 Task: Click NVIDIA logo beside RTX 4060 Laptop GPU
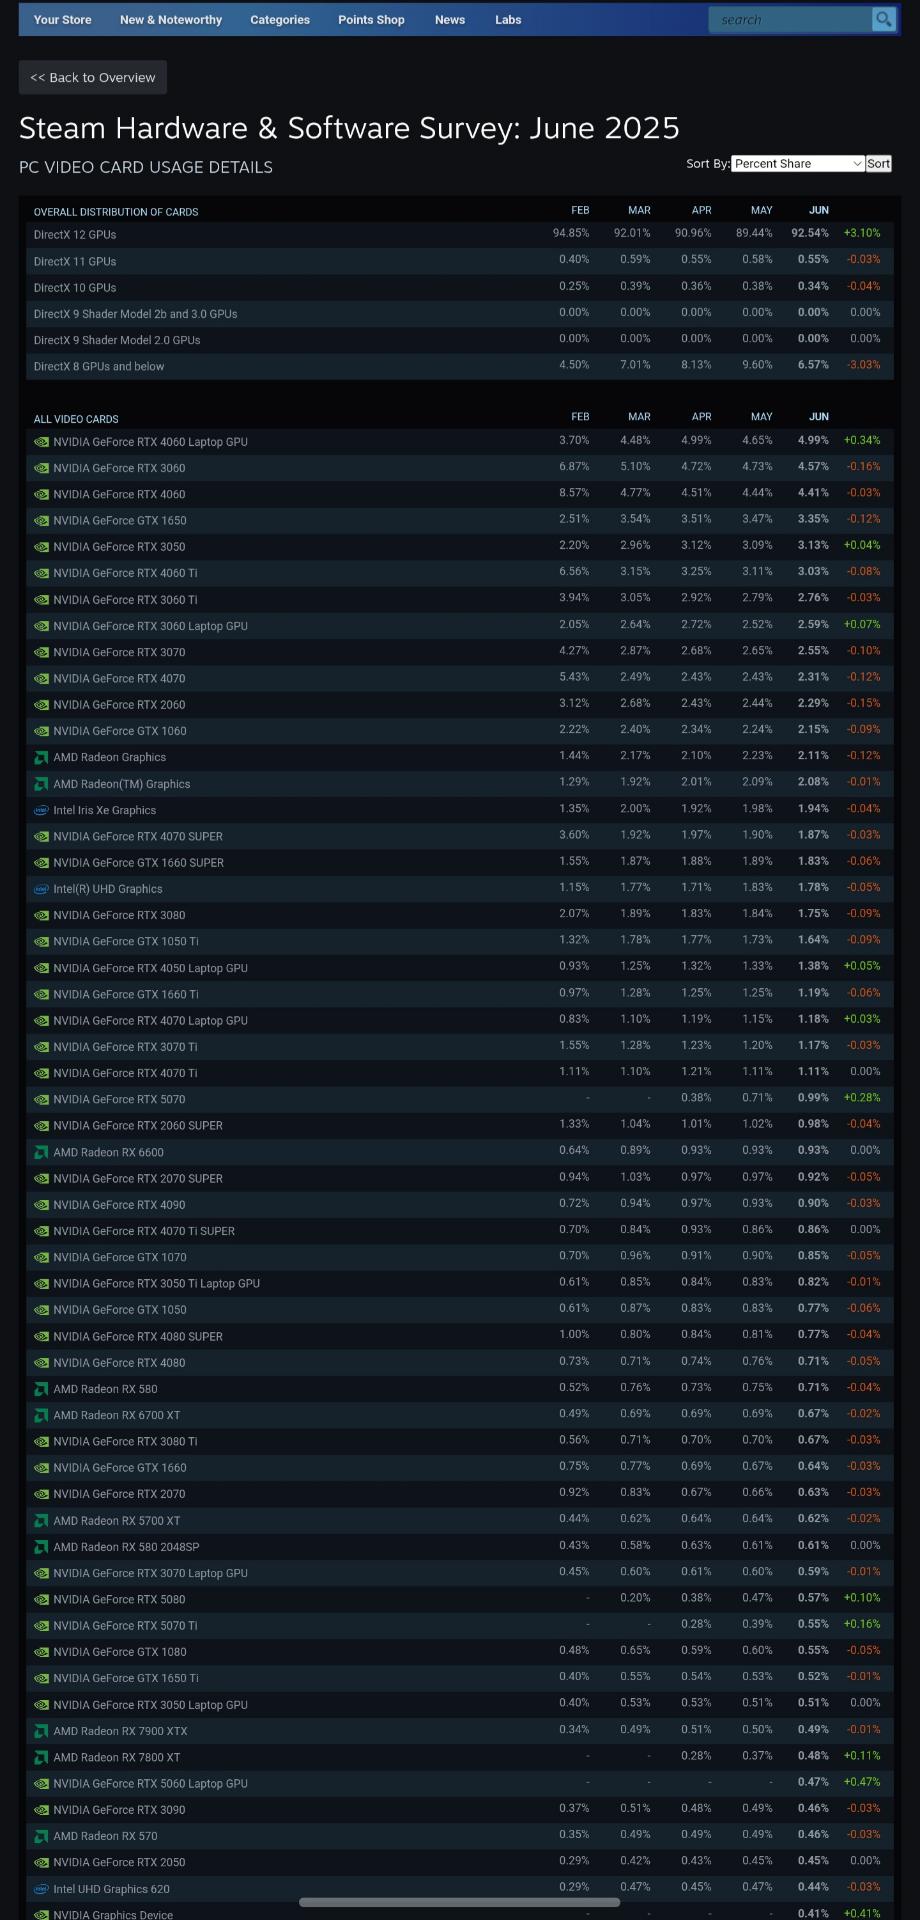click(41, 442)
